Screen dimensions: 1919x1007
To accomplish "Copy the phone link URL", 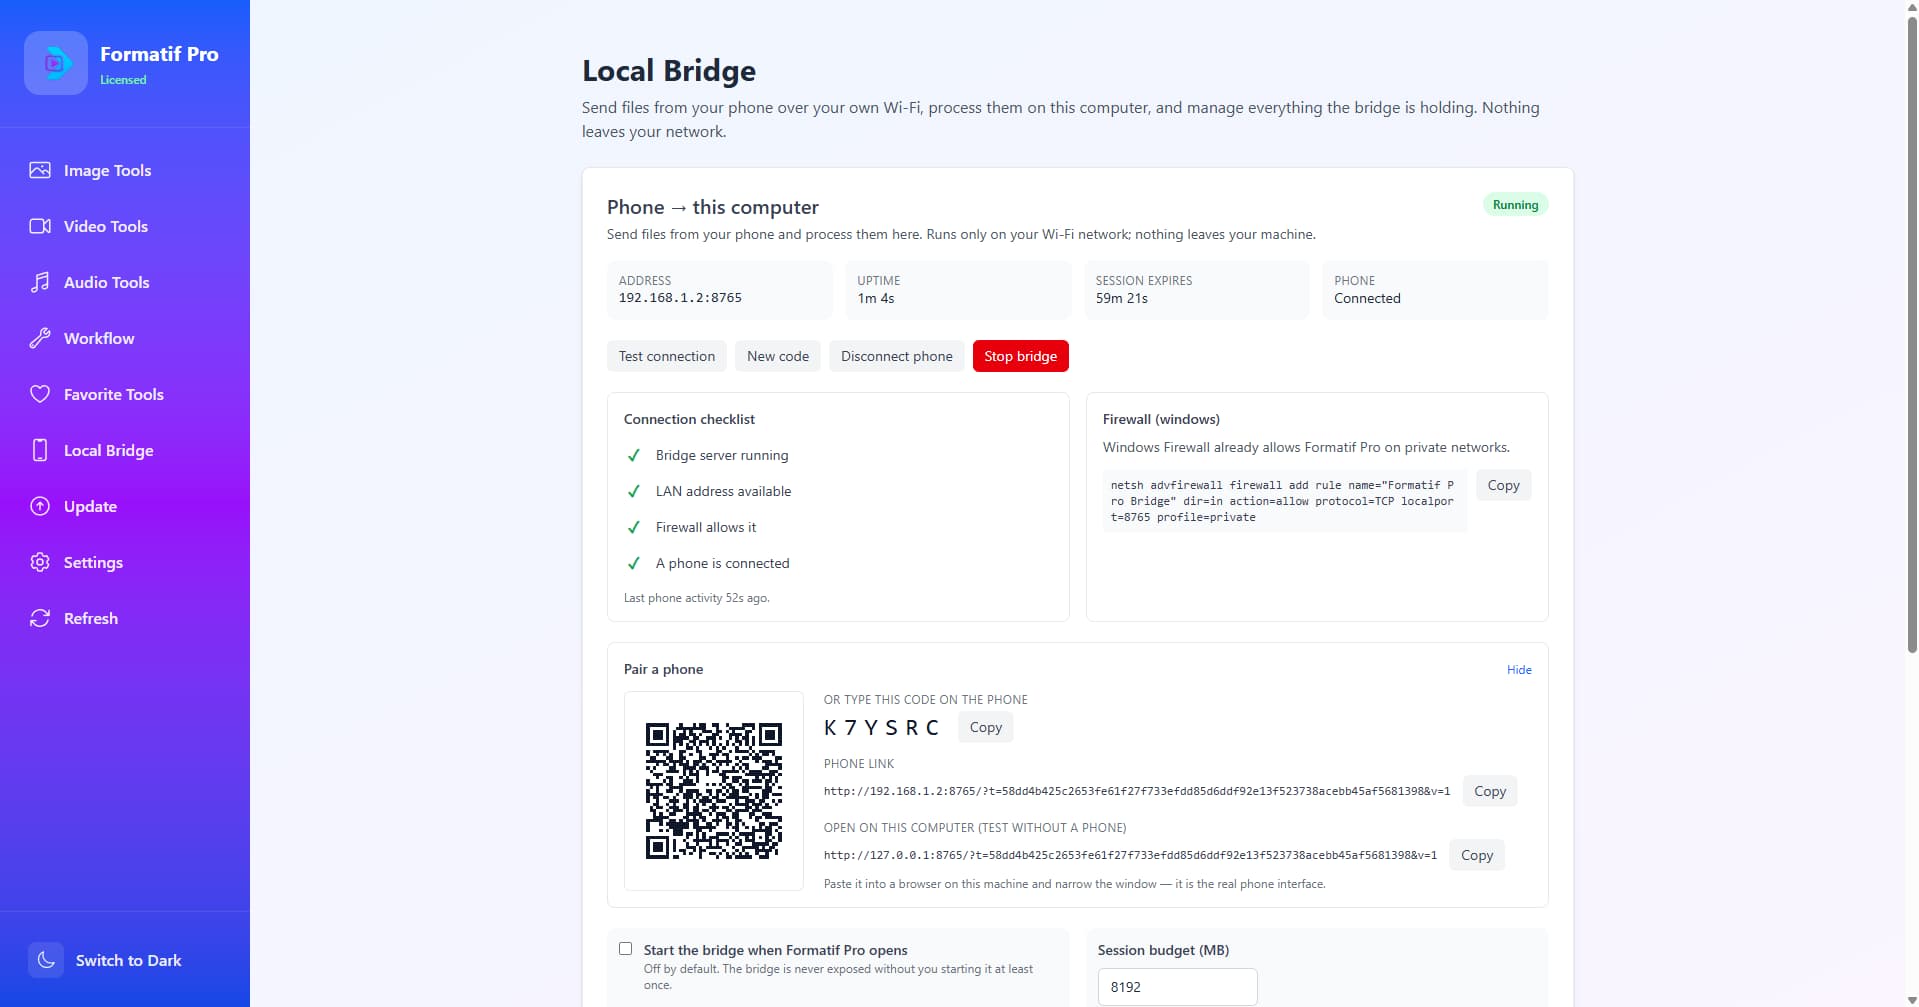I will pyautogui.click(x=1490, y=791).
